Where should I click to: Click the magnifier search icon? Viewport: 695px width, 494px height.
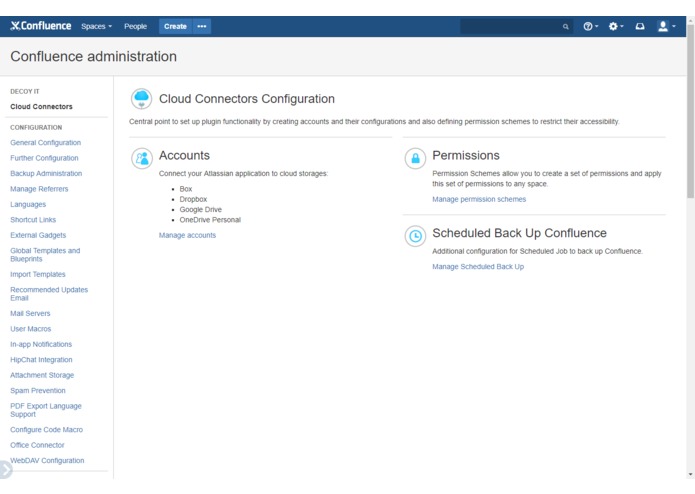pos(566,27)
